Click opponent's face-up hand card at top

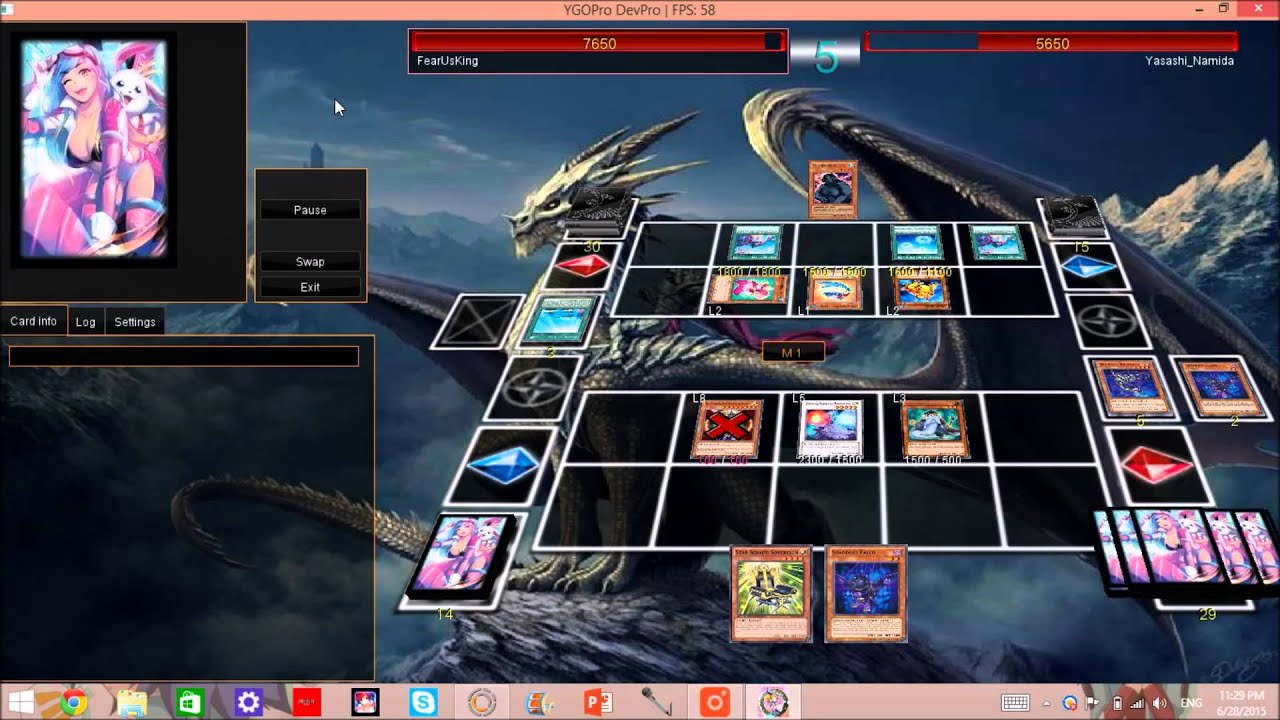pos(832,189)
